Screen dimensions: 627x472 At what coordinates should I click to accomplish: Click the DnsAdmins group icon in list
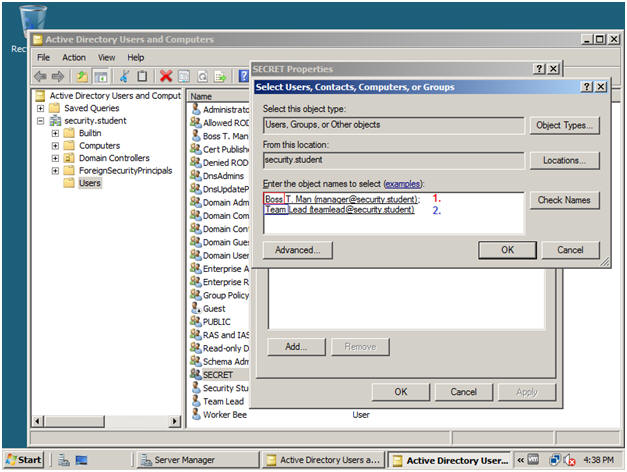196,175
